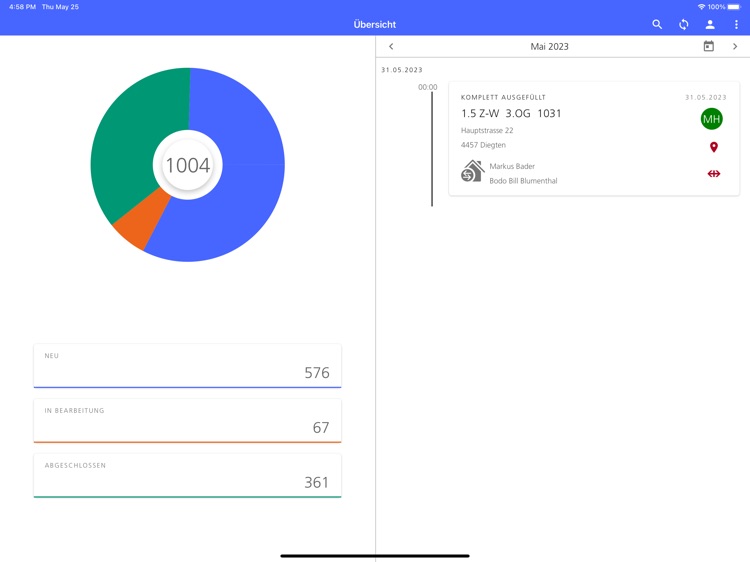This screenshot has width=750, height=562.
Task: Tap the home indicator bar at bottom
Action: (375, 556)
